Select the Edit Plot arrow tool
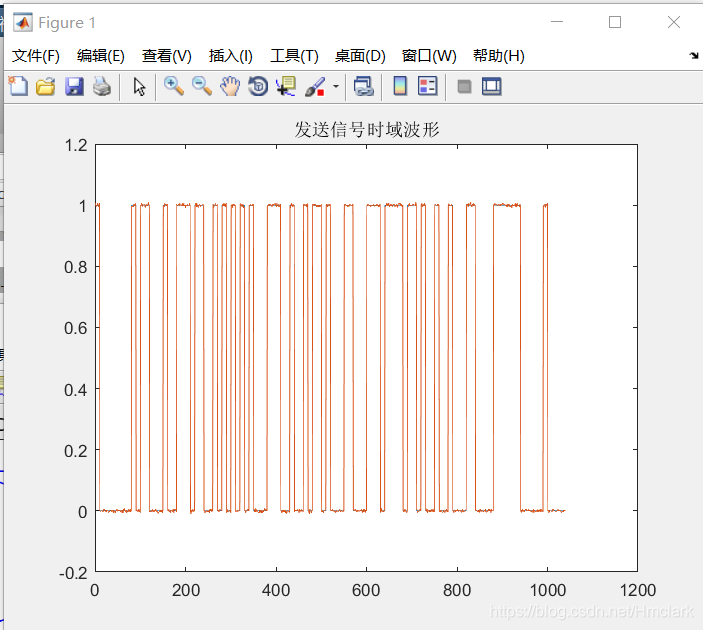The image size is (703, 630). 139,86
